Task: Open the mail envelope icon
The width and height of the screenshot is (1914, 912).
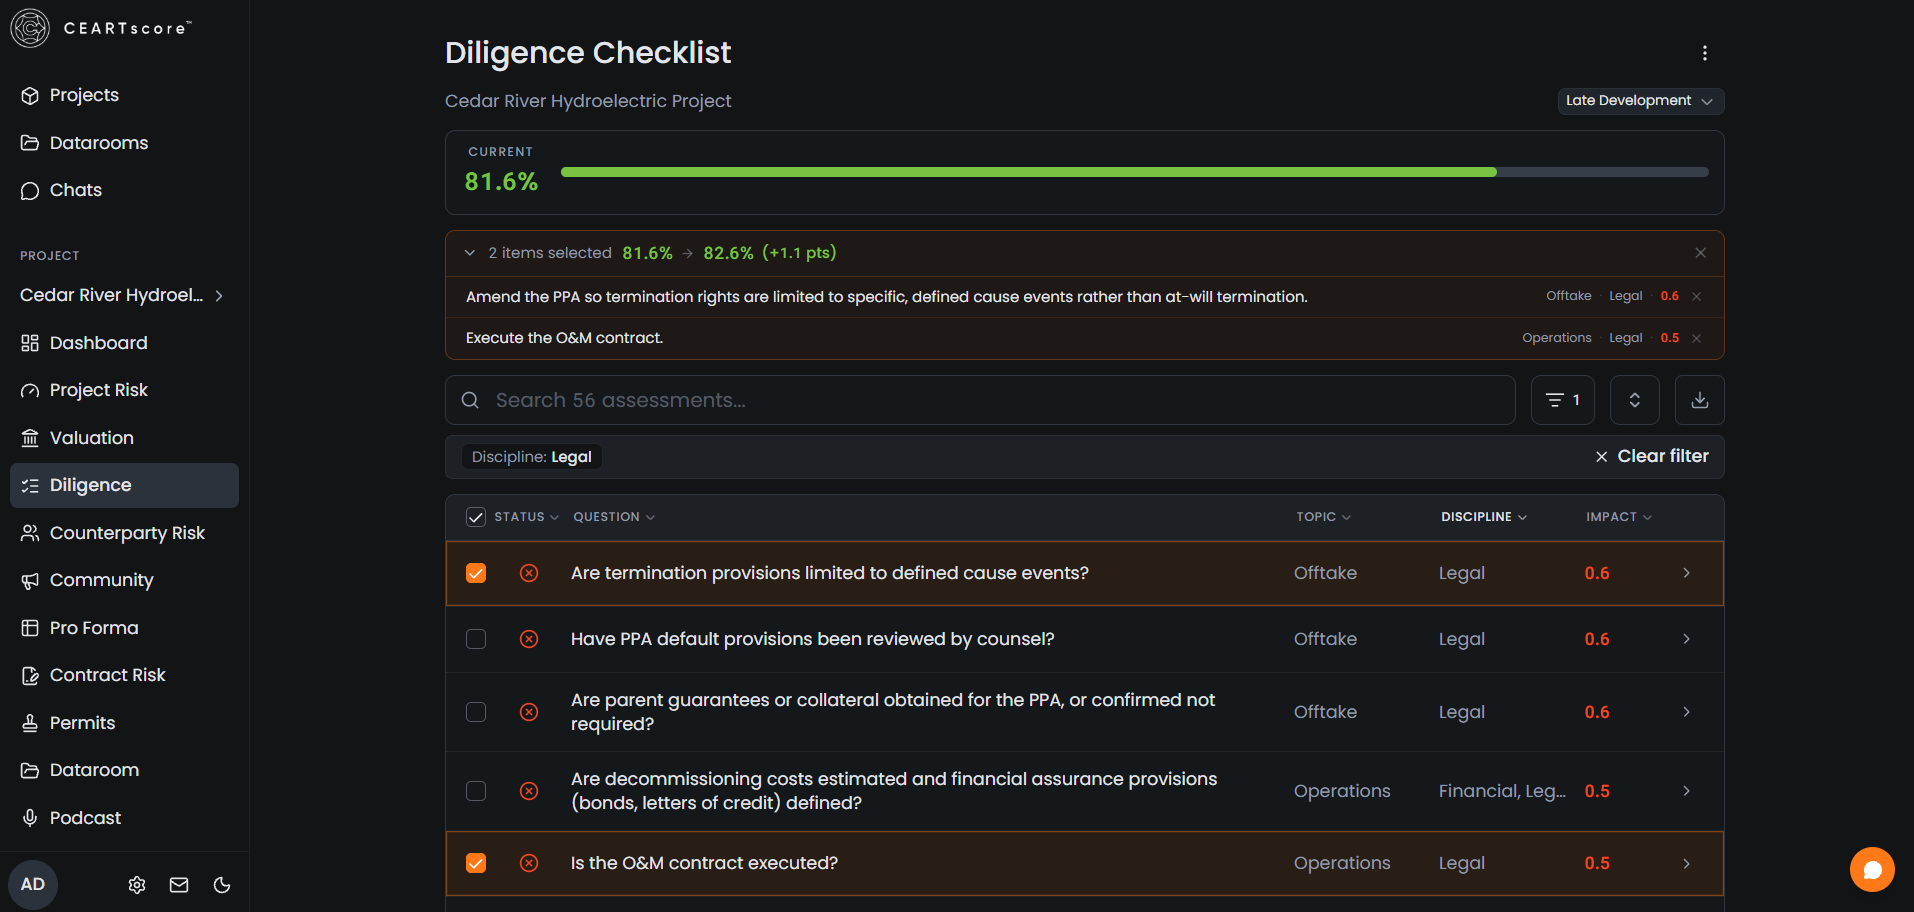Action: pyautogui.click(x=179, y=885)
